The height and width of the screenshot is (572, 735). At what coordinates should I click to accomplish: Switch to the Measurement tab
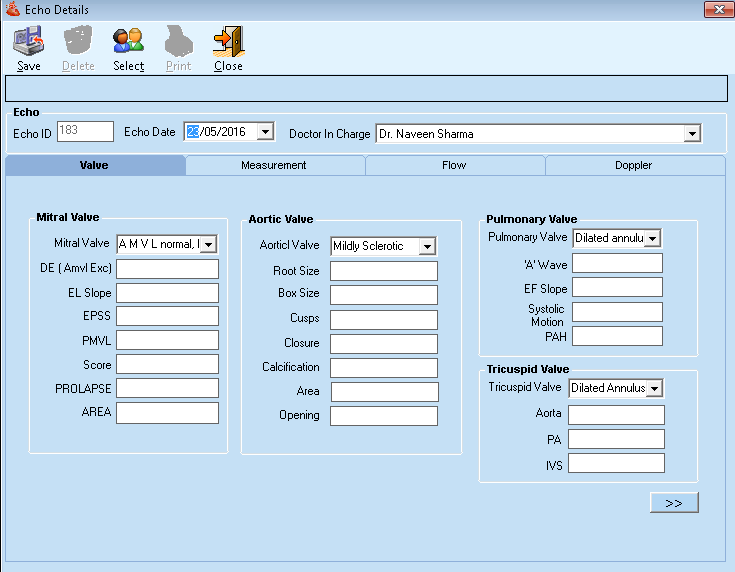click(x=274, y=165)
